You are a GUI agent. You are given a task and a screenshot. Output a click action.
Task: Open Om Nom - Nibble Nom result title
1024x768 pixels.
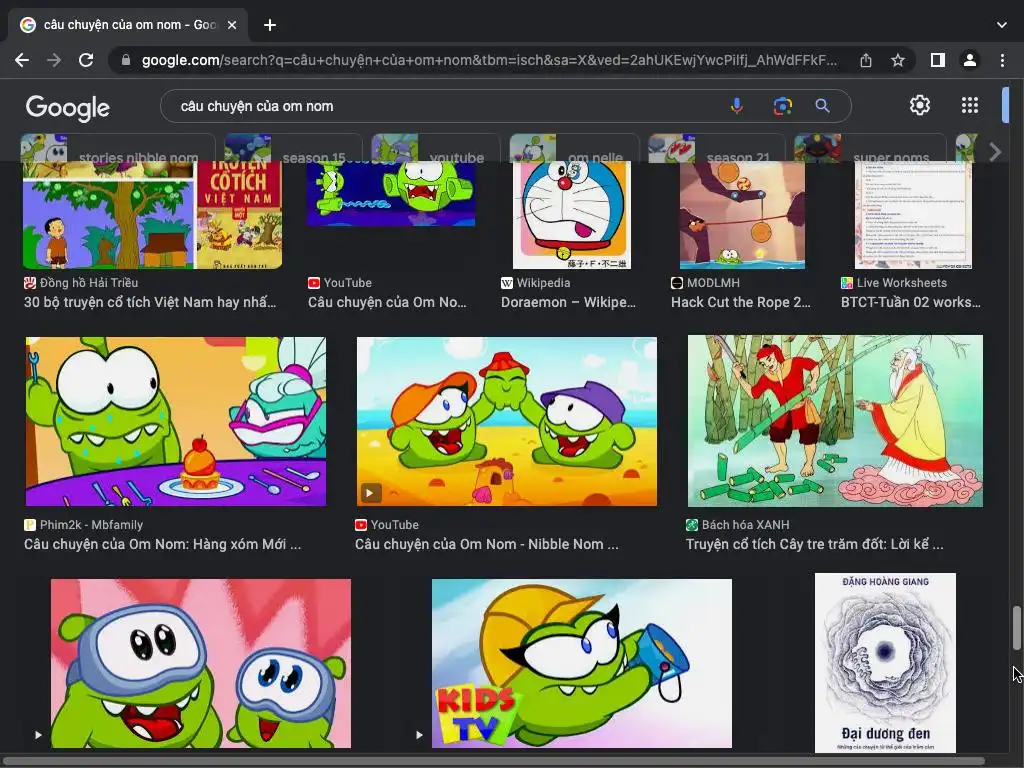(487, 544)
